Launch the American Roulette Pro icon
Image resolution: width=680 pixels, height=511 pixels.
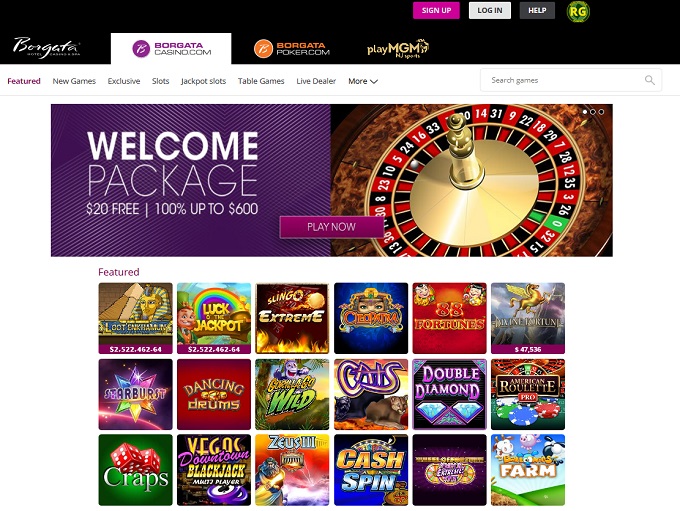click(x=528, y=394)
